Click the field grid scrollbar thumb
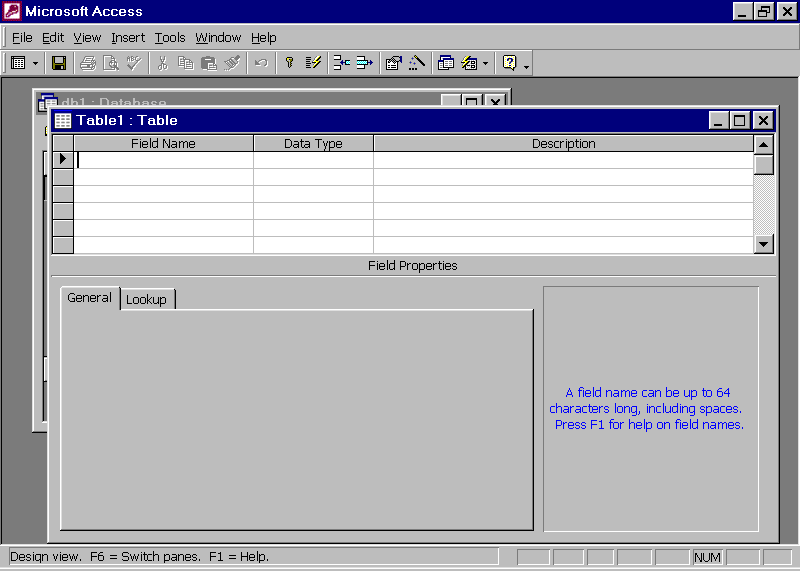 [x=763, y=165]
